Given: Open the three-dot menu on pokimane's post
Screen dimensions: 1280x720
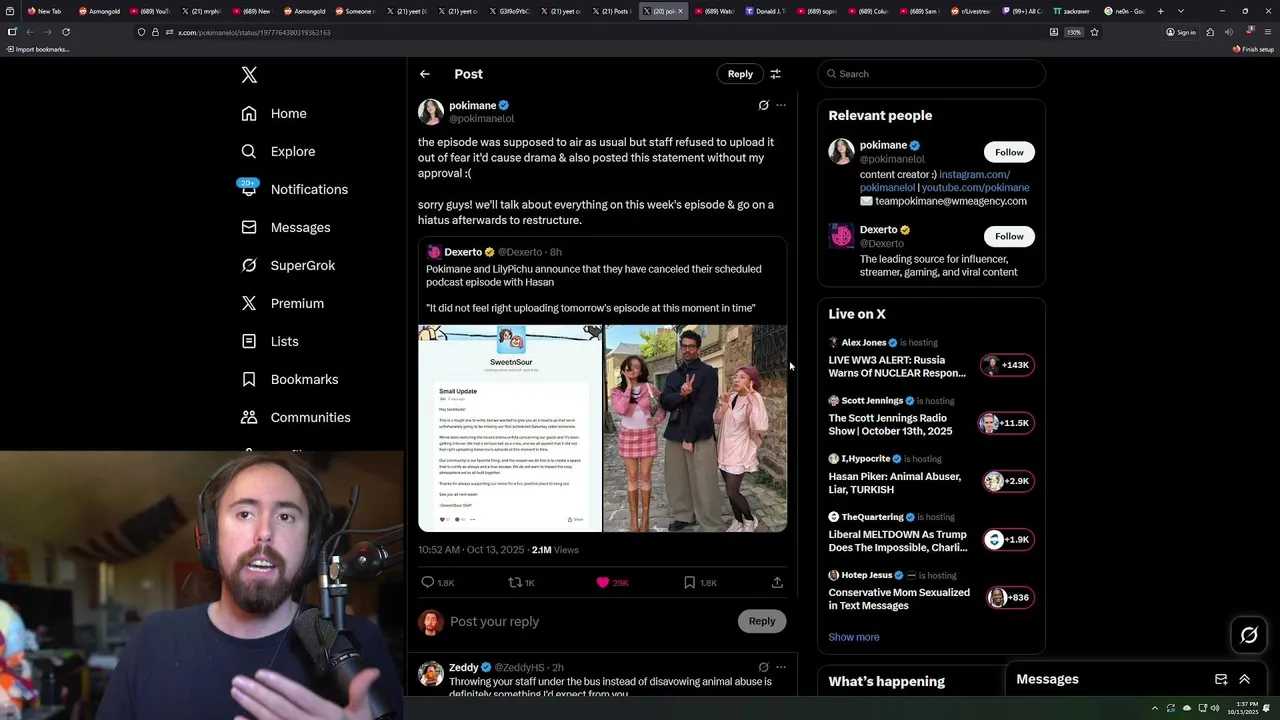Looking at the screenshot, I should tap(781, 105).
